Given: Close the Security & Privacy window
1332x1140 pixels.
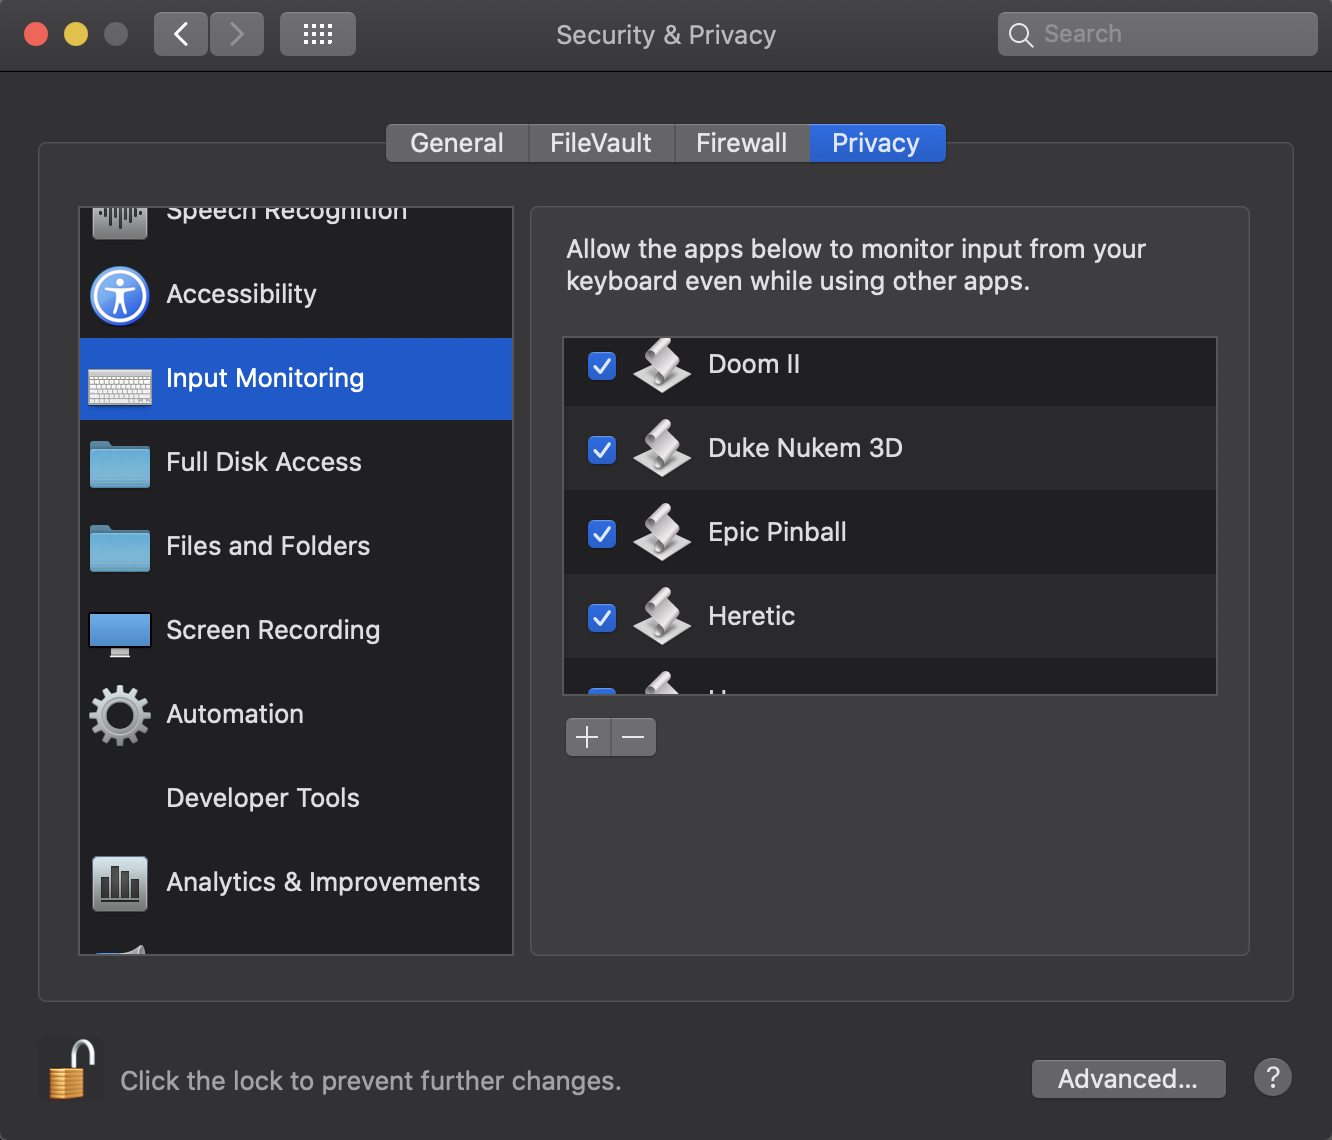Looking at the screenshot, I should [x=36, y=34].
